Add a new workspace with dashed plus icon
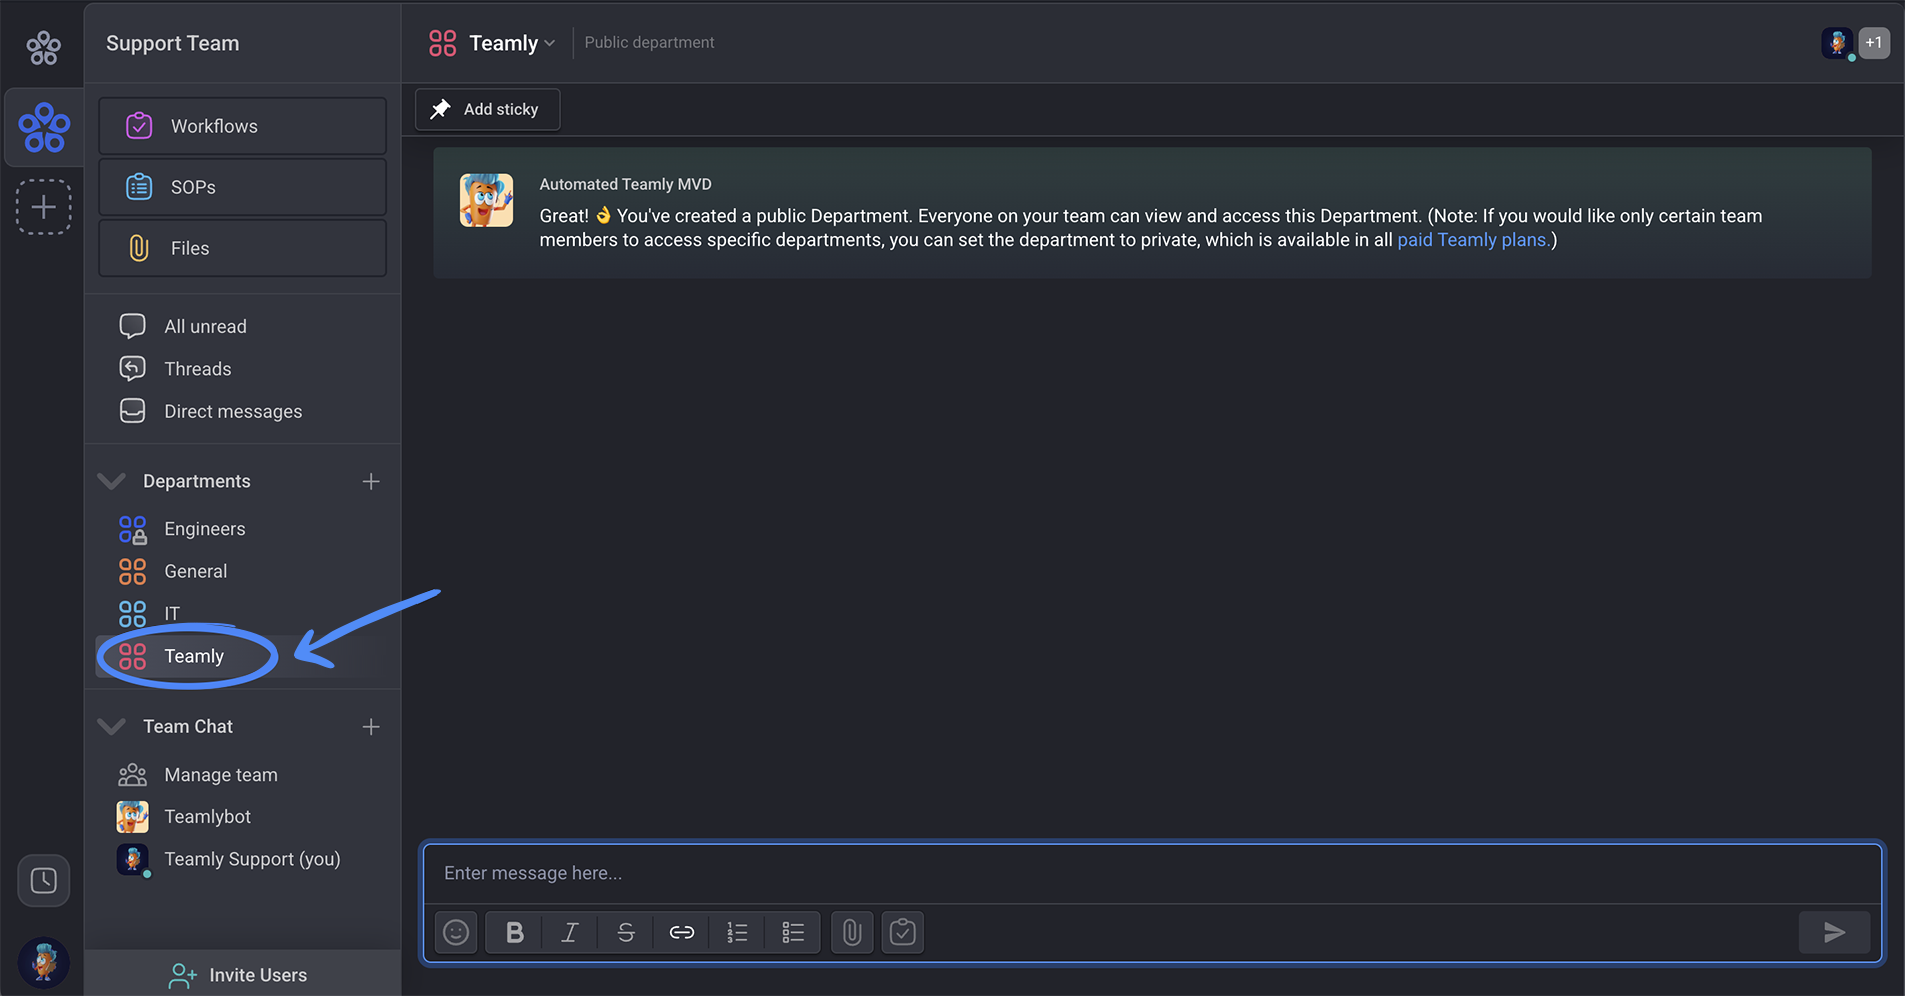 pos(44,207)
